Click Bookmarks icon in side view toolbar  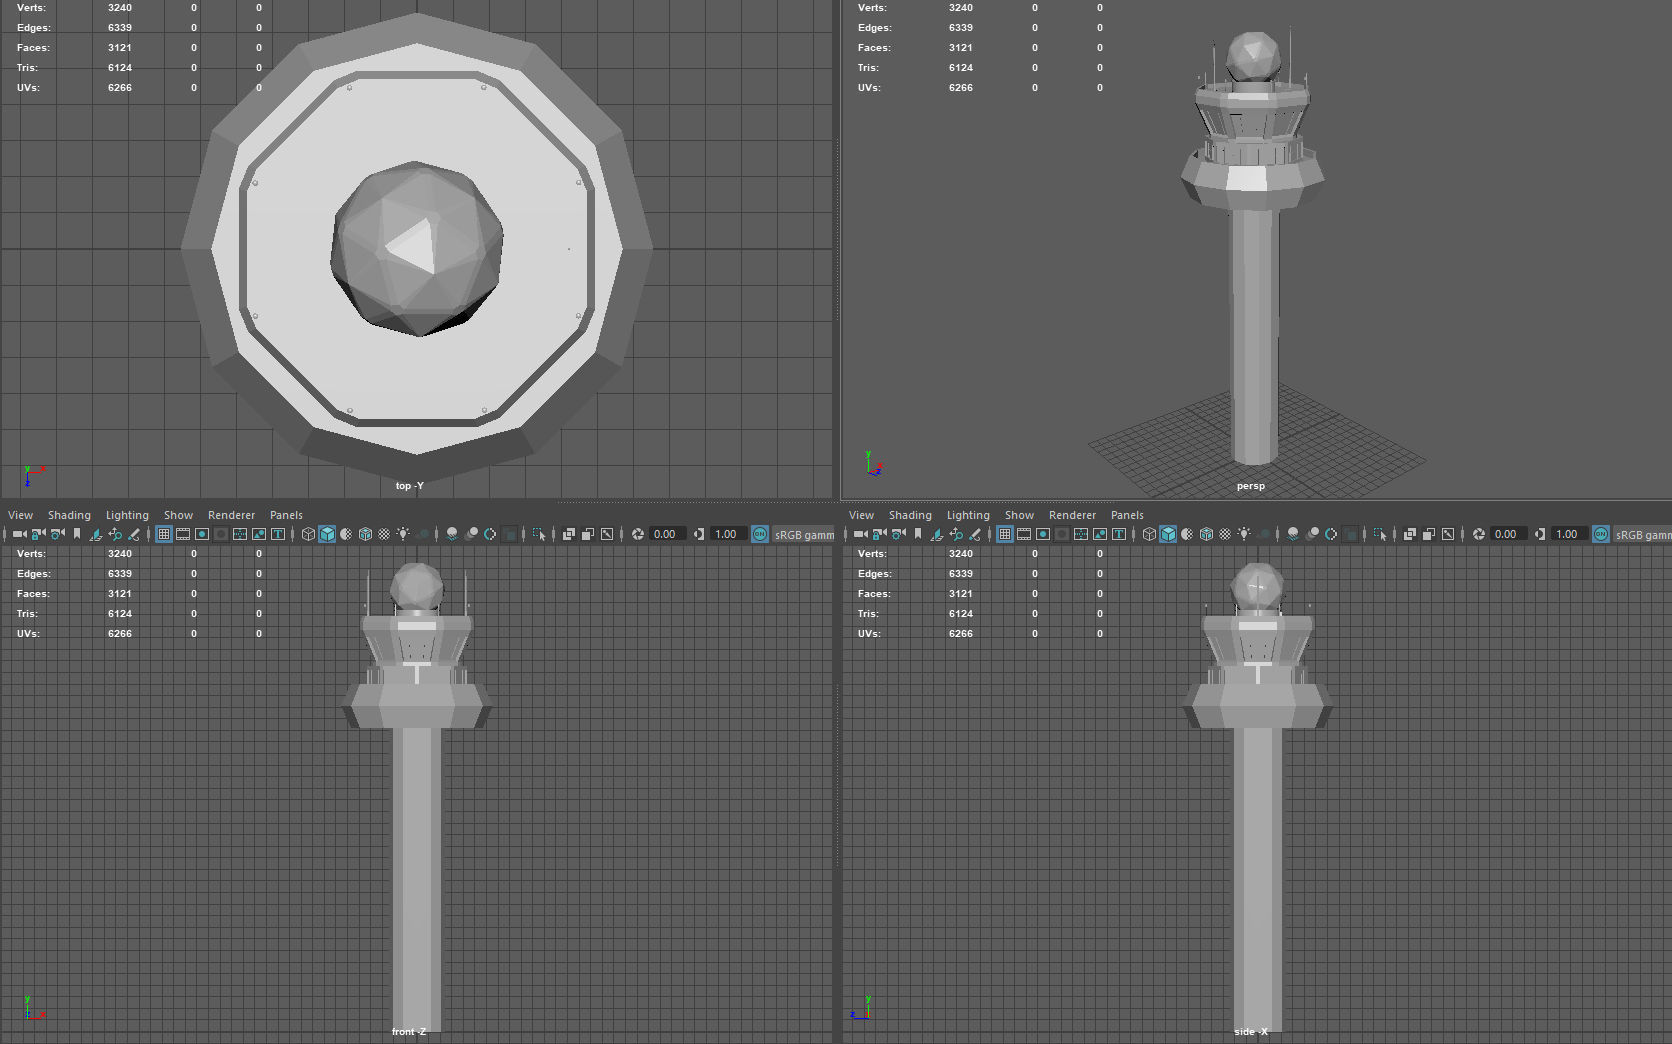click(918, 534)
